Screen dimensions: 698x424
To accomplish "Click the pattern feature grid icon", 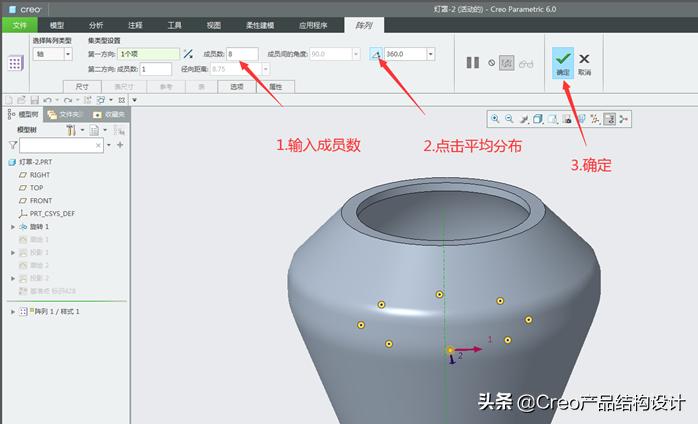I will 15,63.
